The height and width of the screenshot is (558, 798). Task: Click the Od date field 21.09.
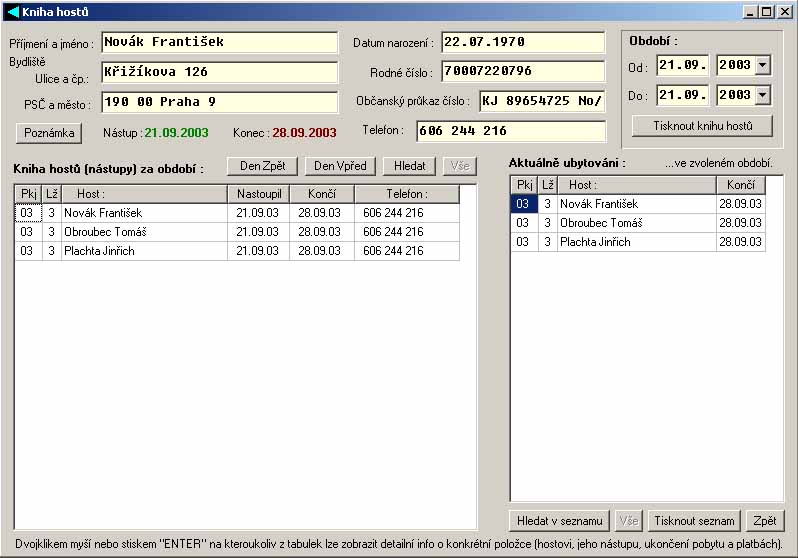click(682, 65)
